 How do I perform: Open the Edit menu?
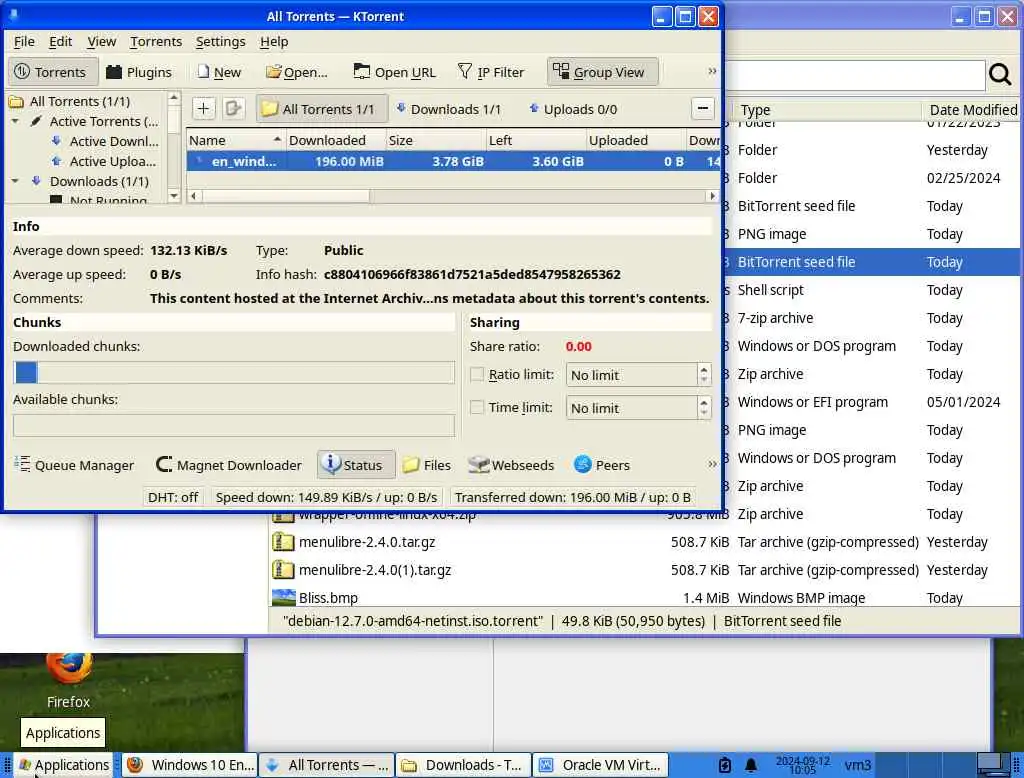point(60,42)
